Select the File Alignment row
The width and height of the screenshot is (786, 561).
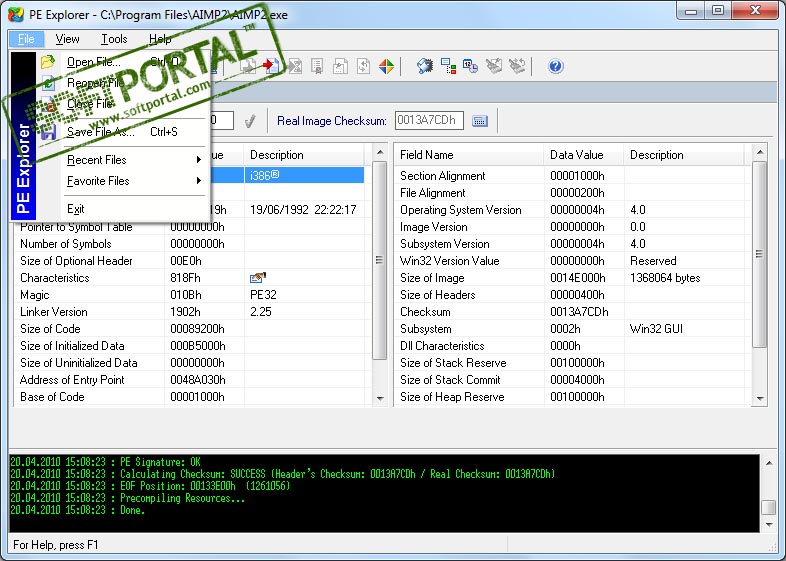[x=573, y=193]
